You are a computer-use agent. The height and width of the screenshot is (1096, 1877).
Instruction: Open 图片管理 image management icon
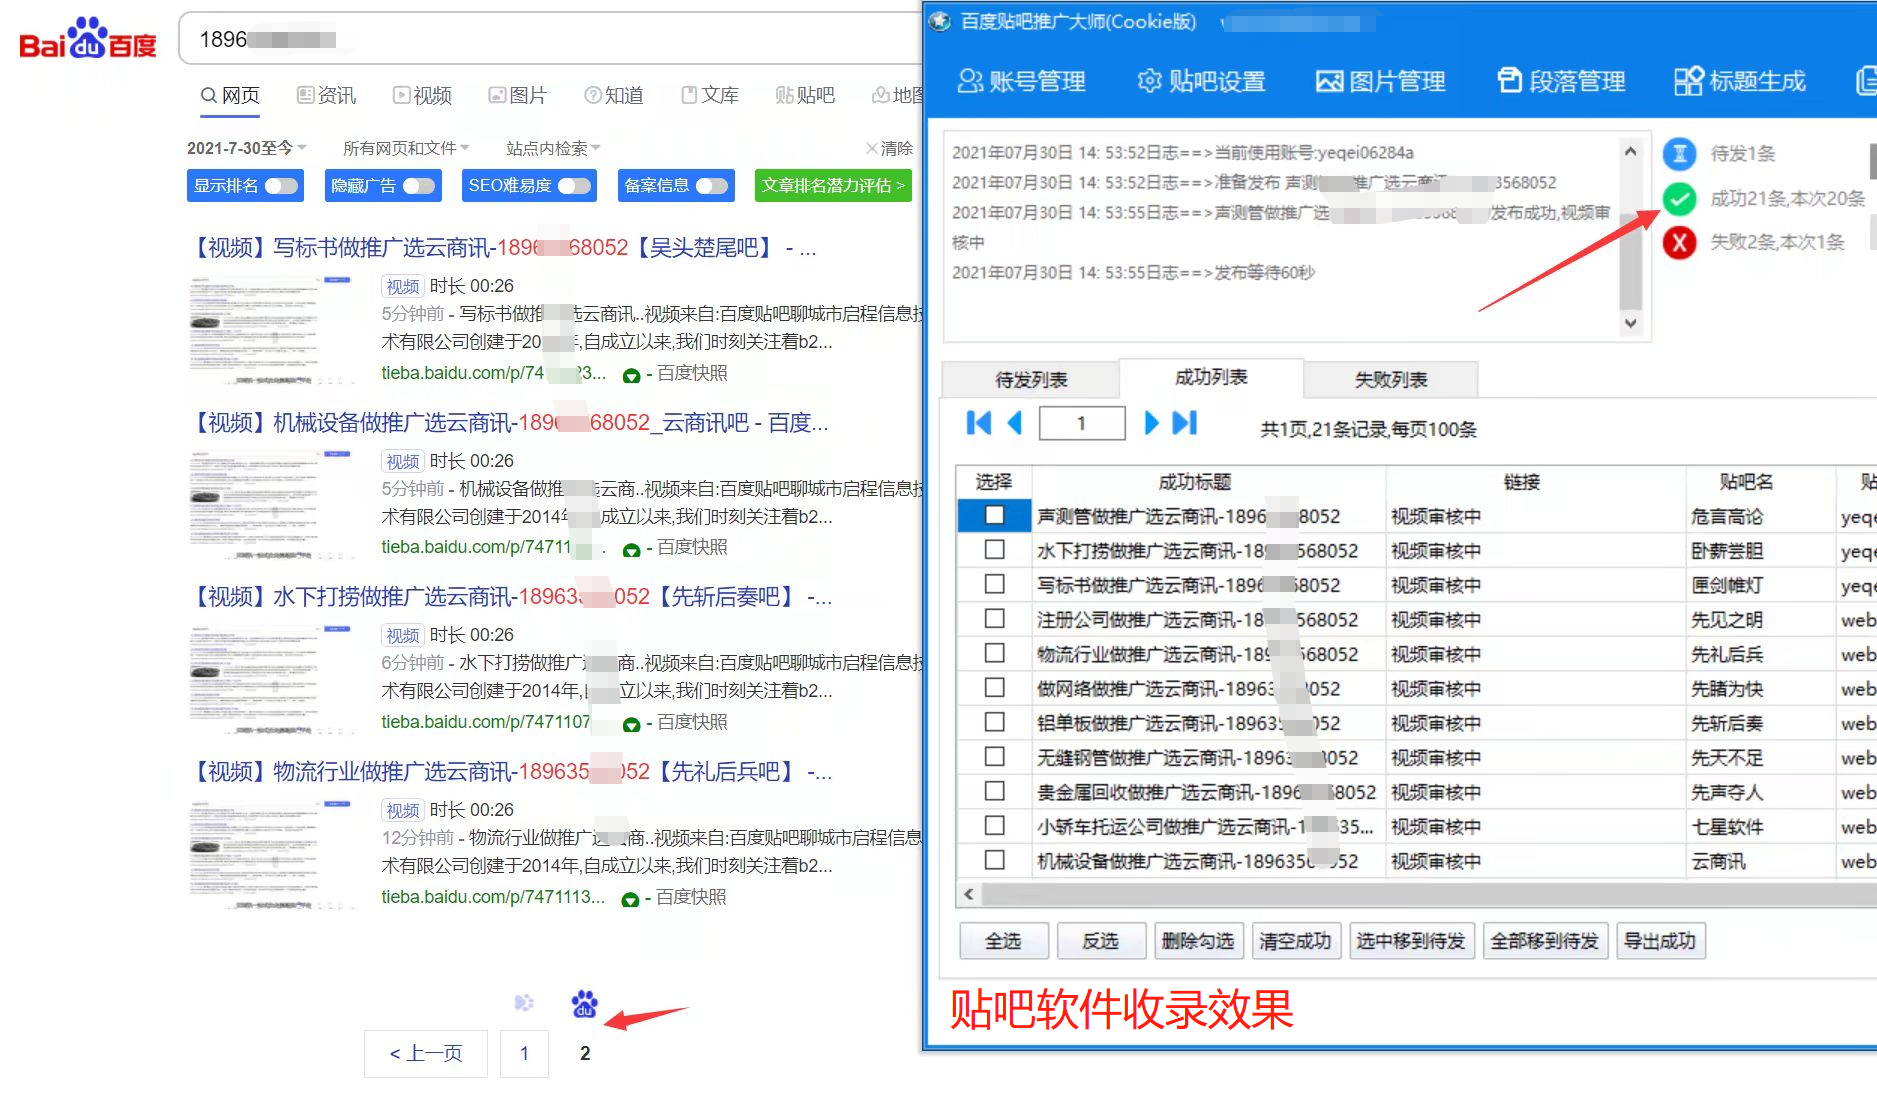1329,81
